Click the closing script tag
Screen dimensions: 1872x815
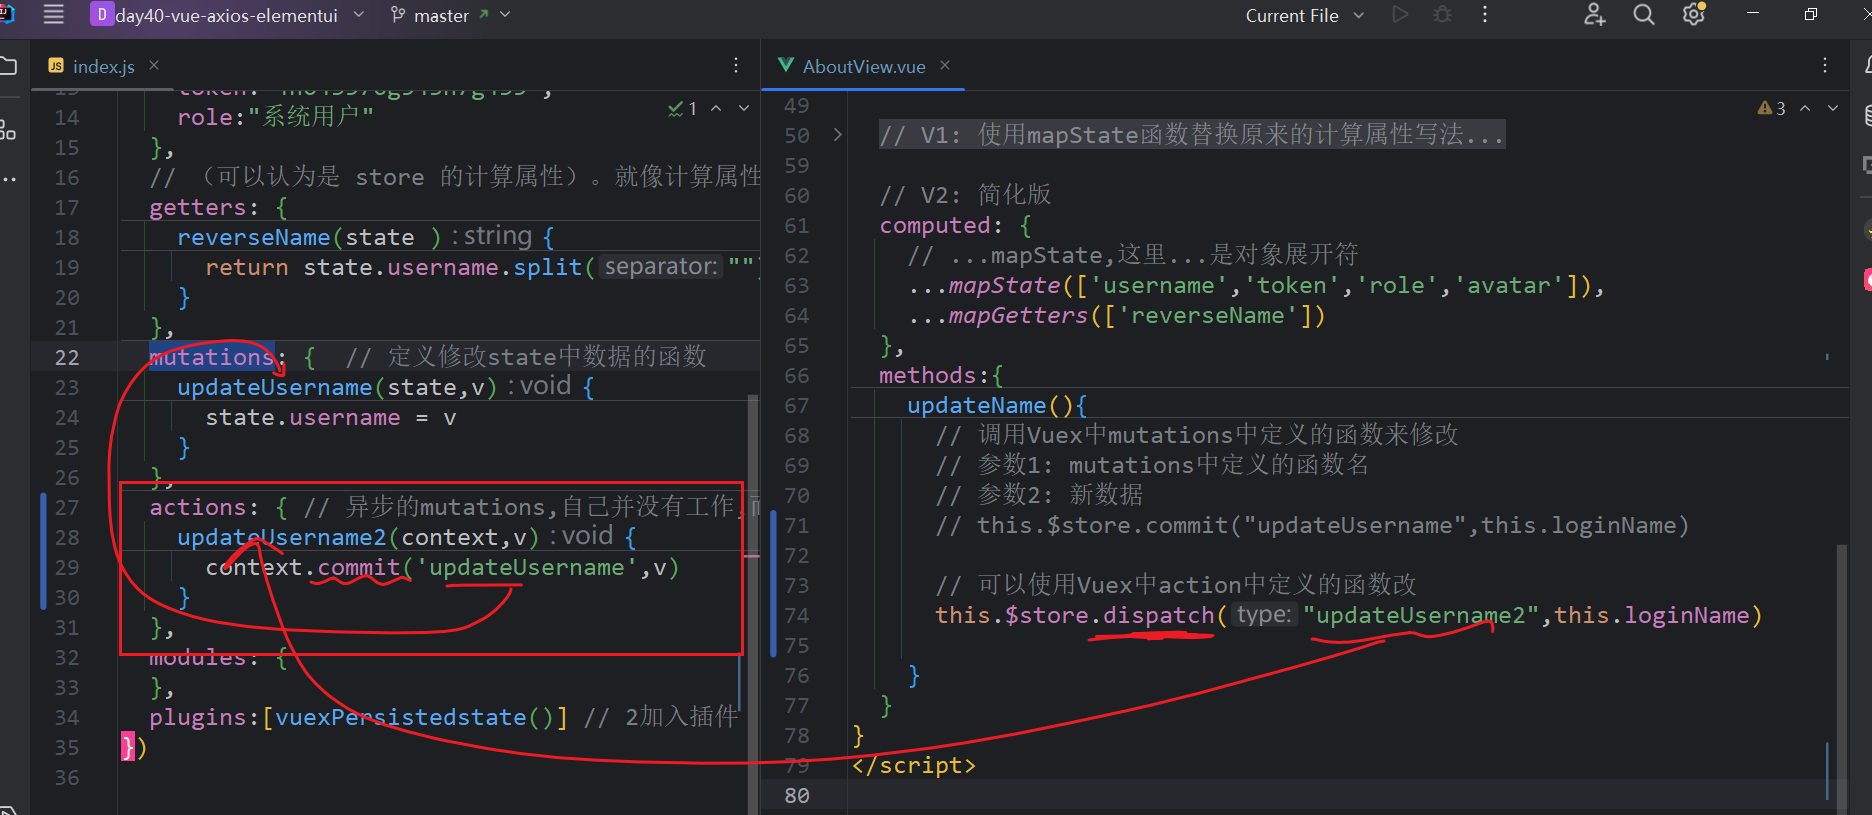[x=914, y=765]
